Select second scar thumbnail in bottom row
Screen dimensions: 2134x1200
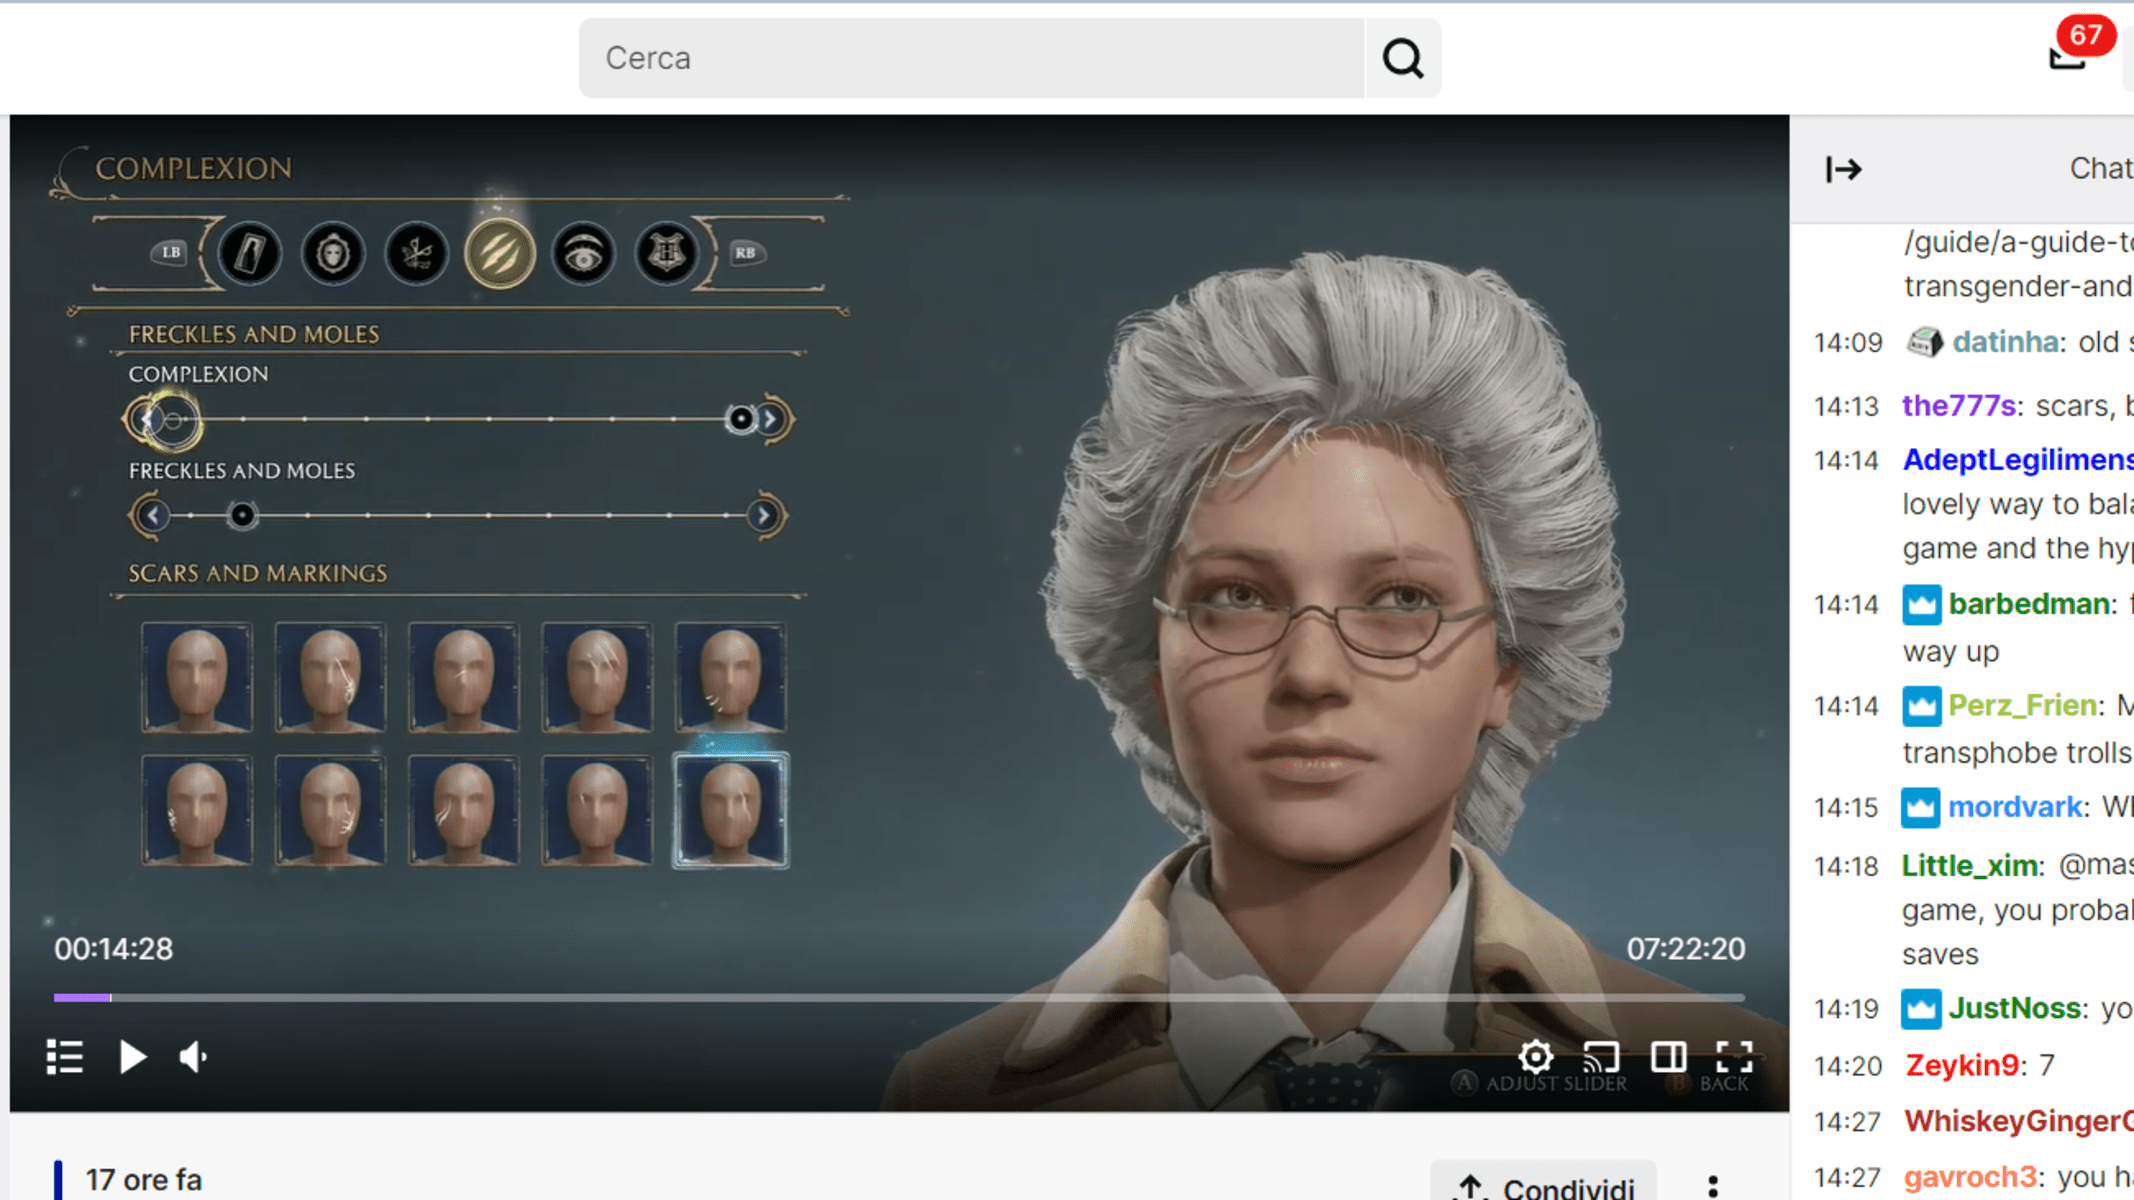330,810
